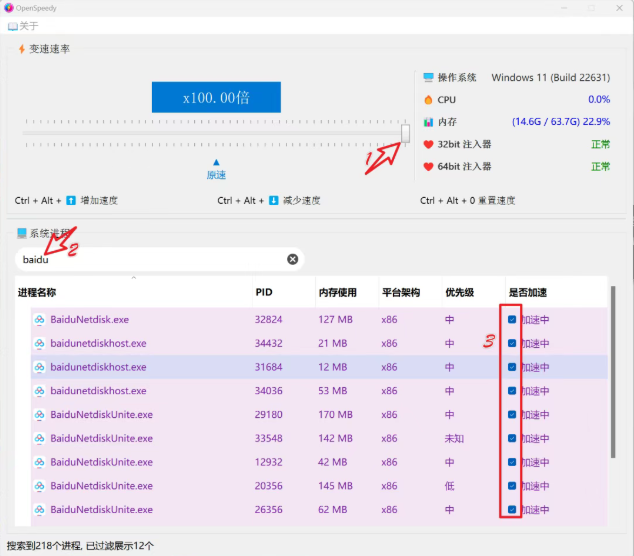Click the up-arrow 增加速度 hotkey icon
This screenshot has height=556, width=634.
[71, 200]
